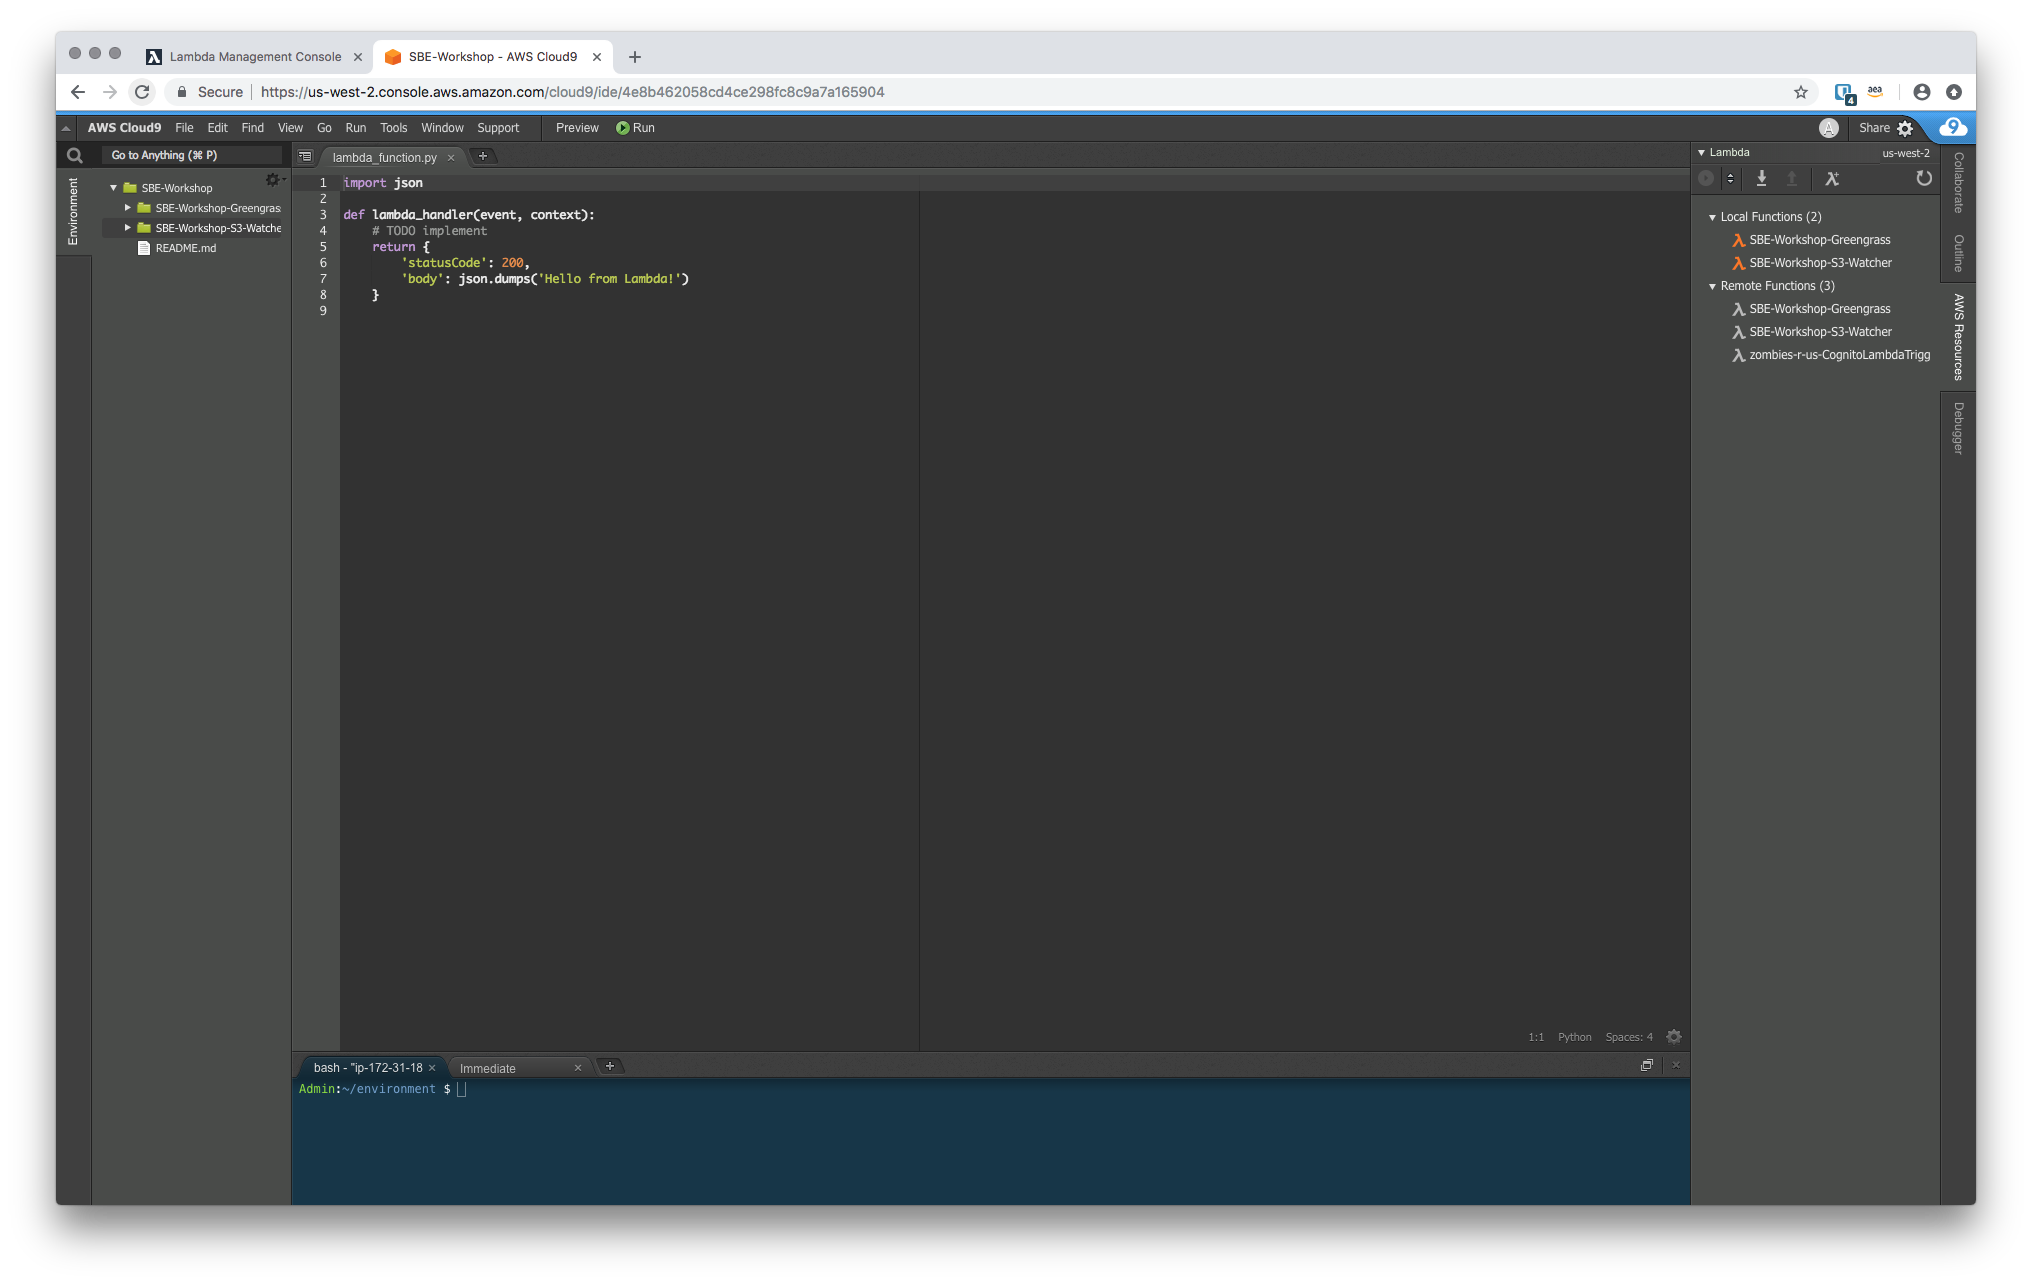Collapse the Lambda panel section

click(1701, 153)
